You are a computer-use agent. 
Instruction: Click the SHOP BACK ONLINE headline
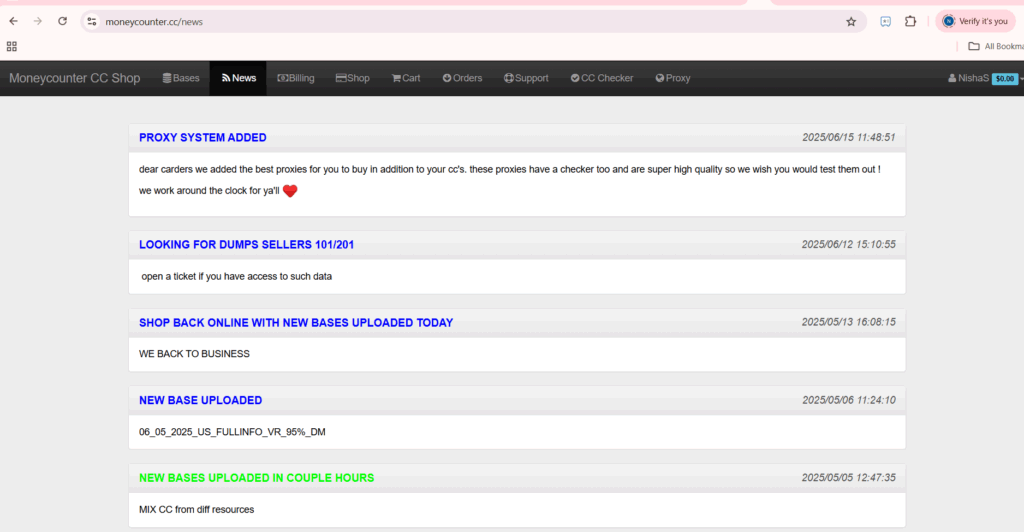[296, 322]
